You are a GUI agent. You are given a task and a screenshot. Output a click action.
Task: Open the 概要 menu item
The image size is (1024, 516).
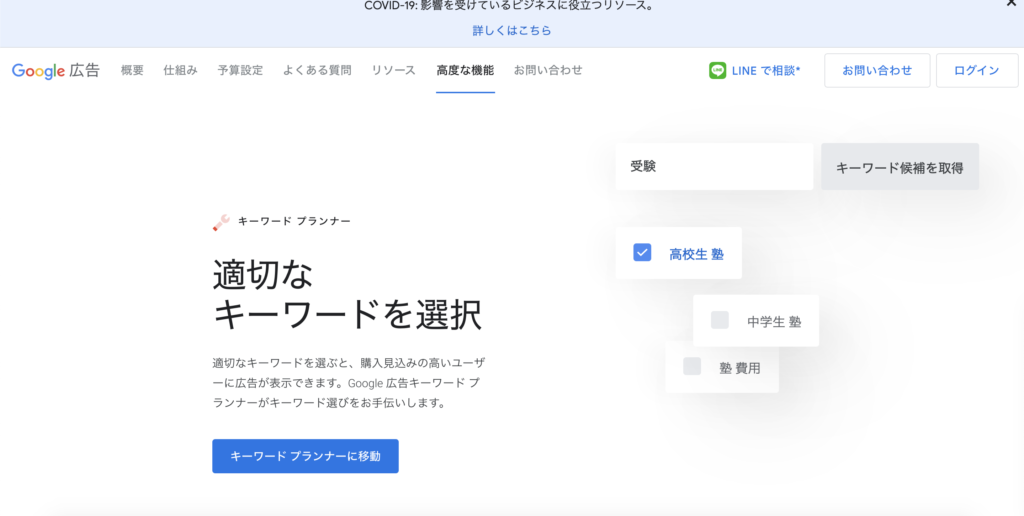click(132, 70)
